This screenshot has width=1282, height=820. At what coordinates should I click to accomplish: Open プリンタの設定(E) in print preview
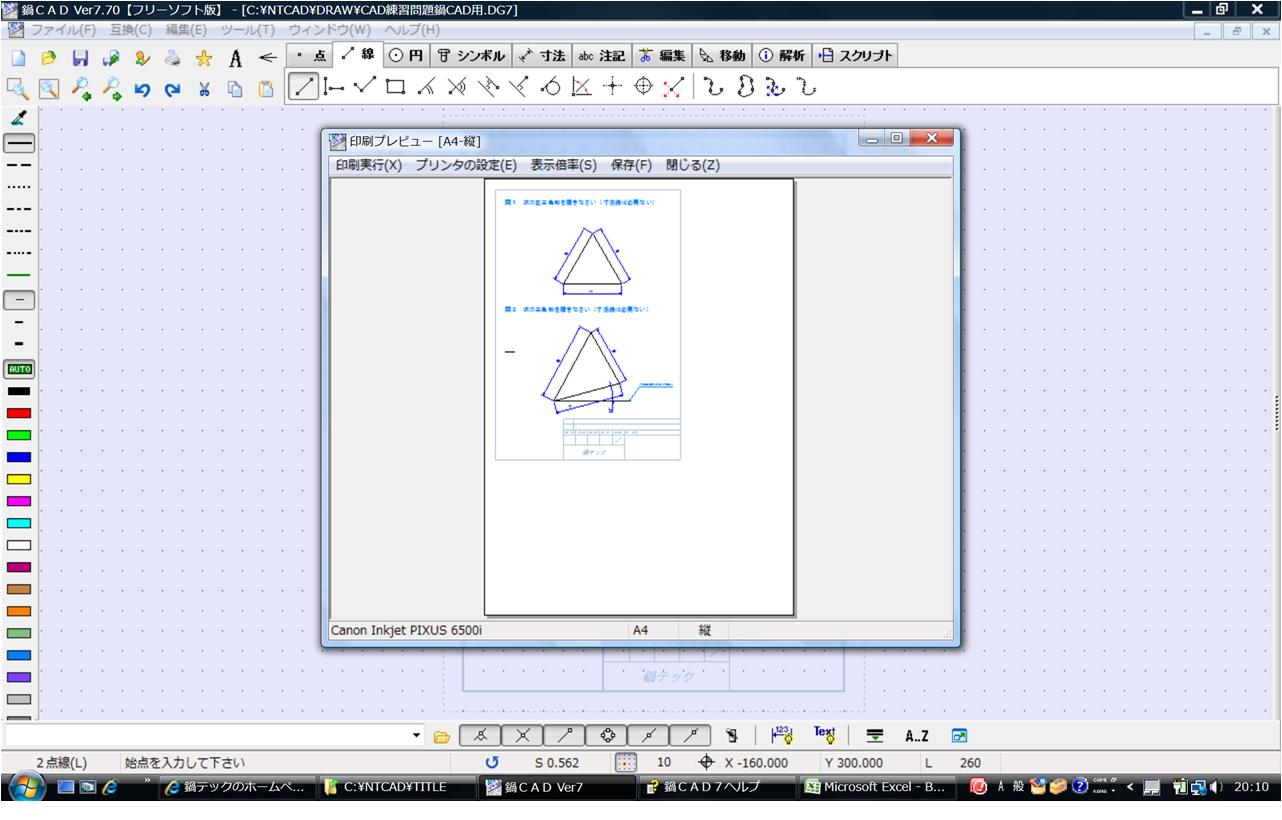click(x=466, y=165)
